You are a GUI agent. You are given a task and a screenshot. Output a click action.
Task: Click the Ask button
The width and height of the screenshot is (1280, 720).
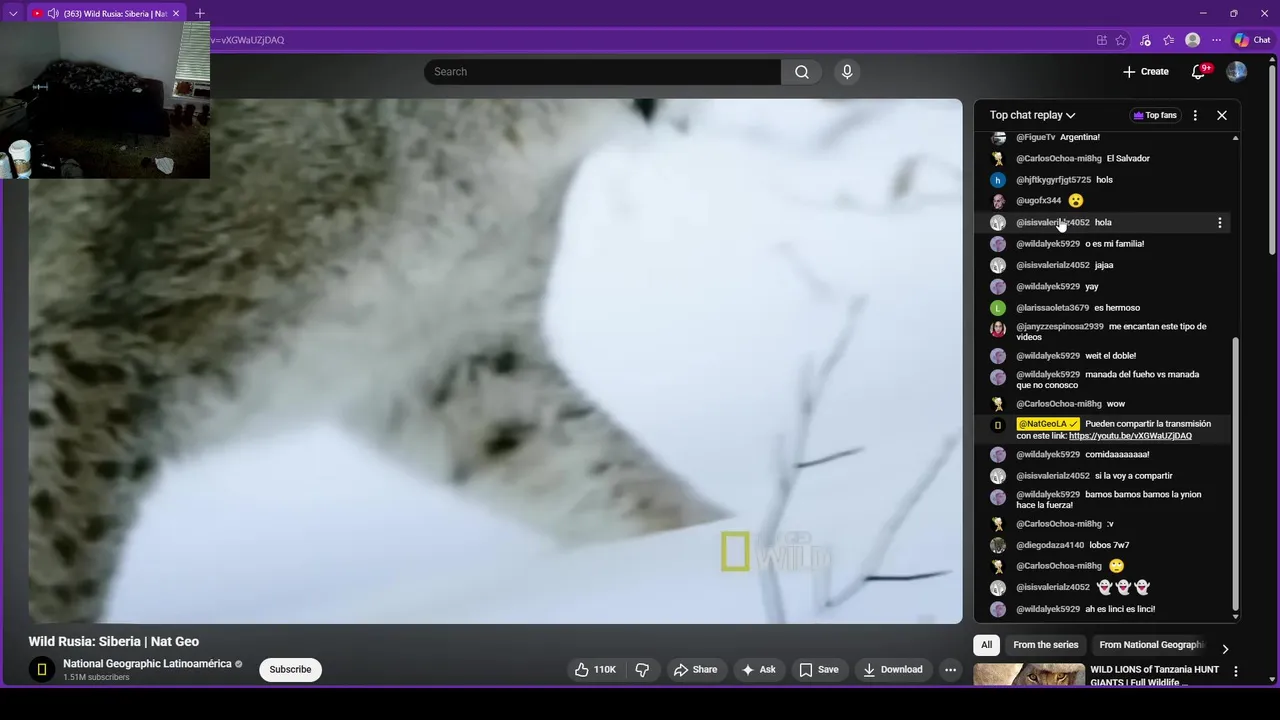tap(758, 670)
